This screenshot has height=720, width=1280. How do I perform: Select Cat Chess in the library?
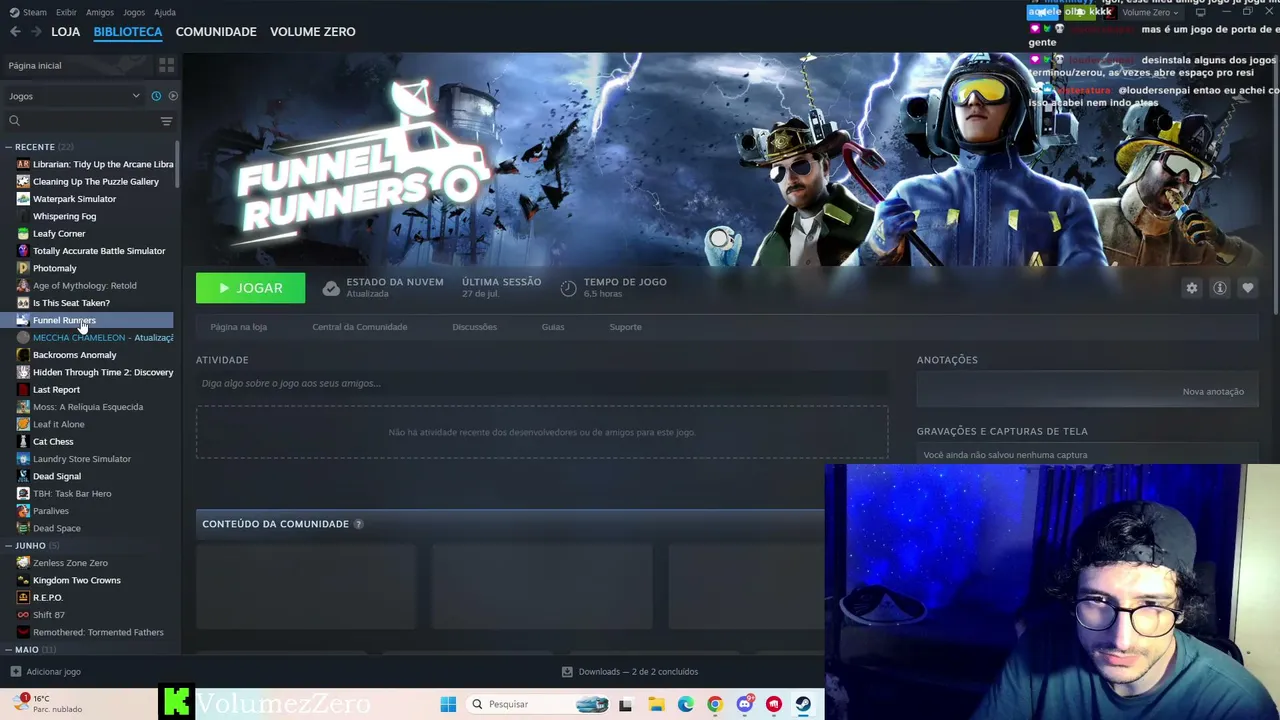[x=53, y=442]
